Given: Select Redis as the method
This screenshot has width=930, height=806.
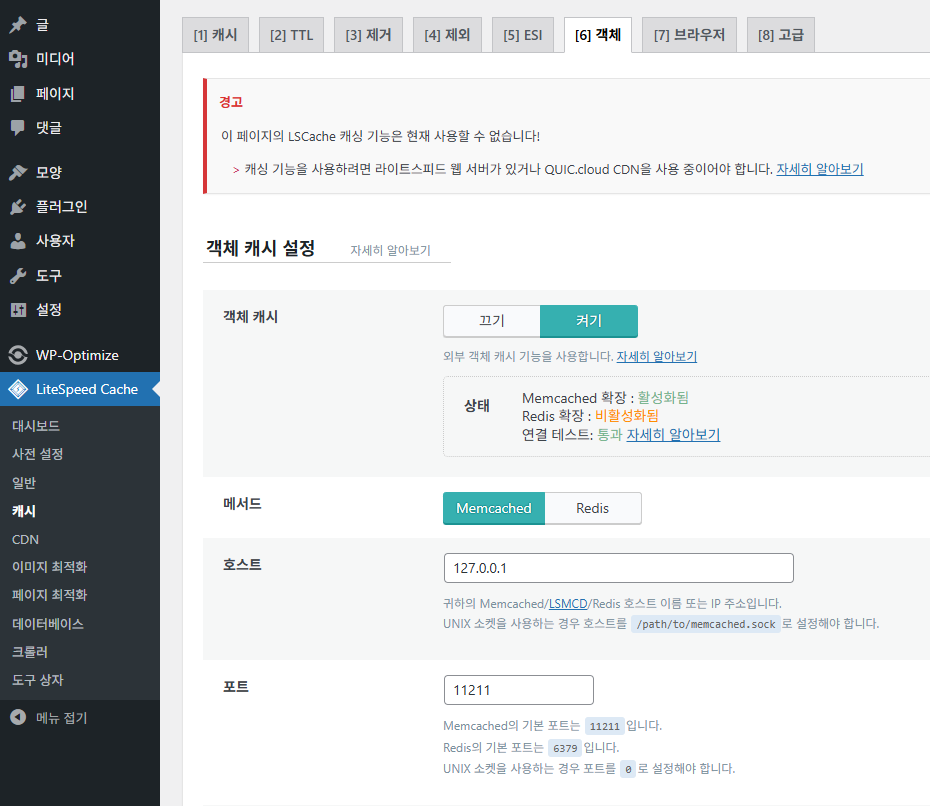Looking at the screenshot, I should tap(593, 508).
